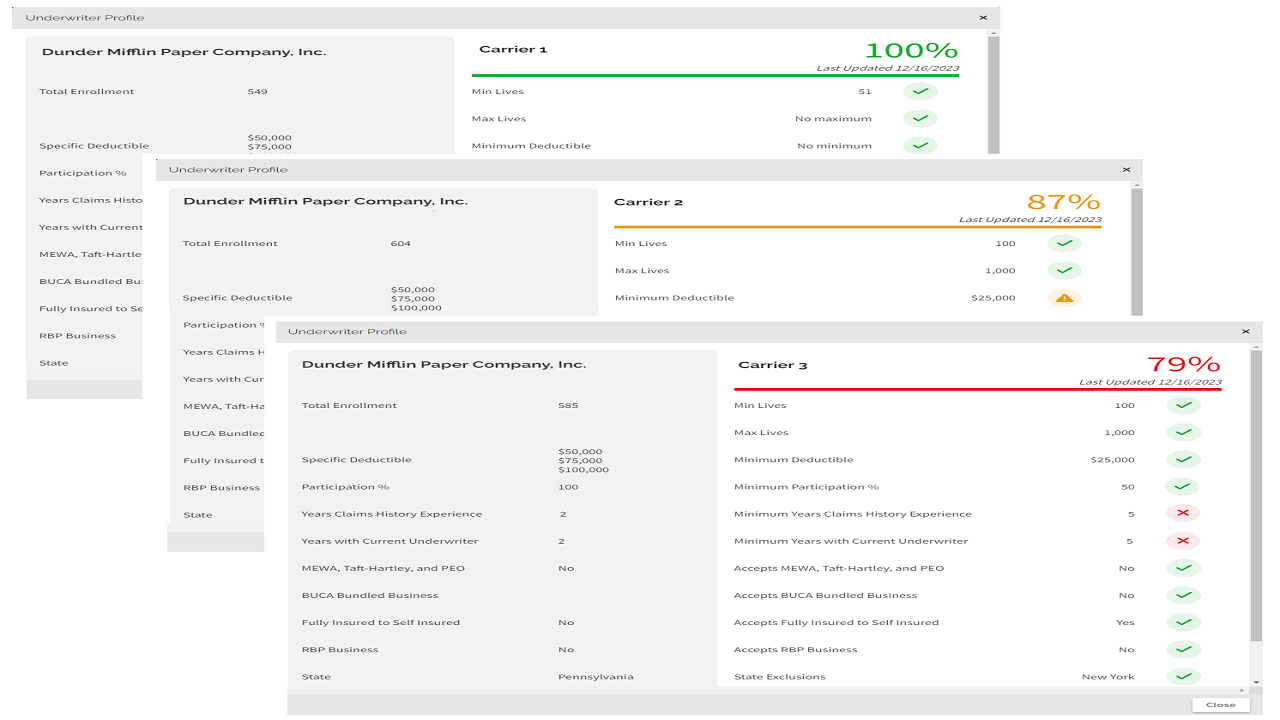Click Carrier 1 Min Lives value 51

pyautogui.click(x=865, y=91)
